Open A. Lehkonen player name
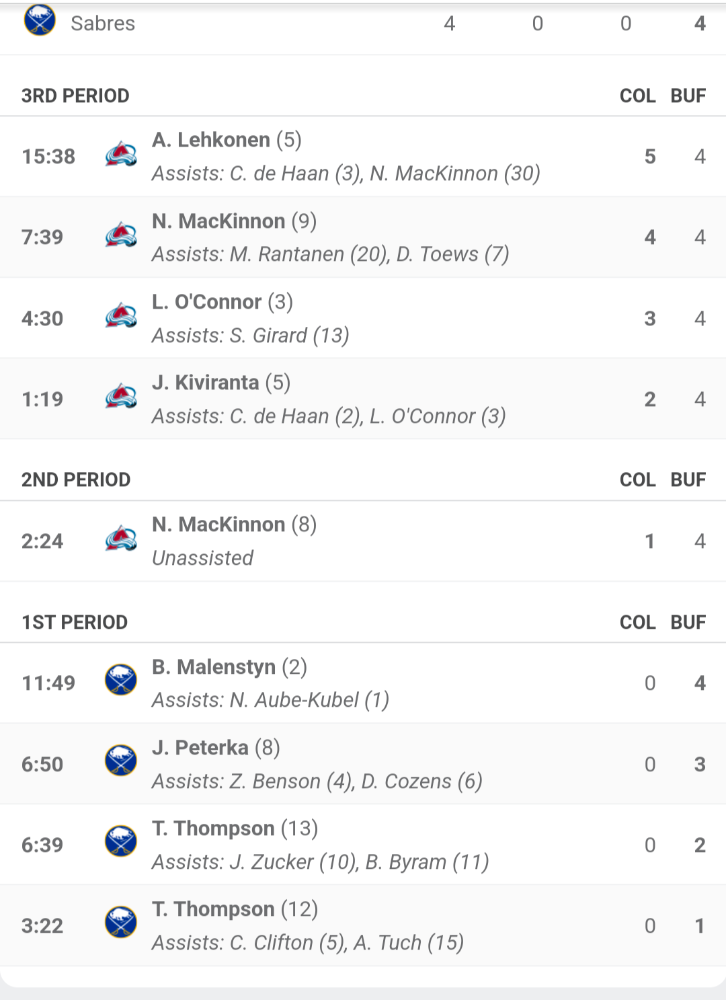This screenshot has height=1000, width=726. pyautogui.click(x=211, y=140)
